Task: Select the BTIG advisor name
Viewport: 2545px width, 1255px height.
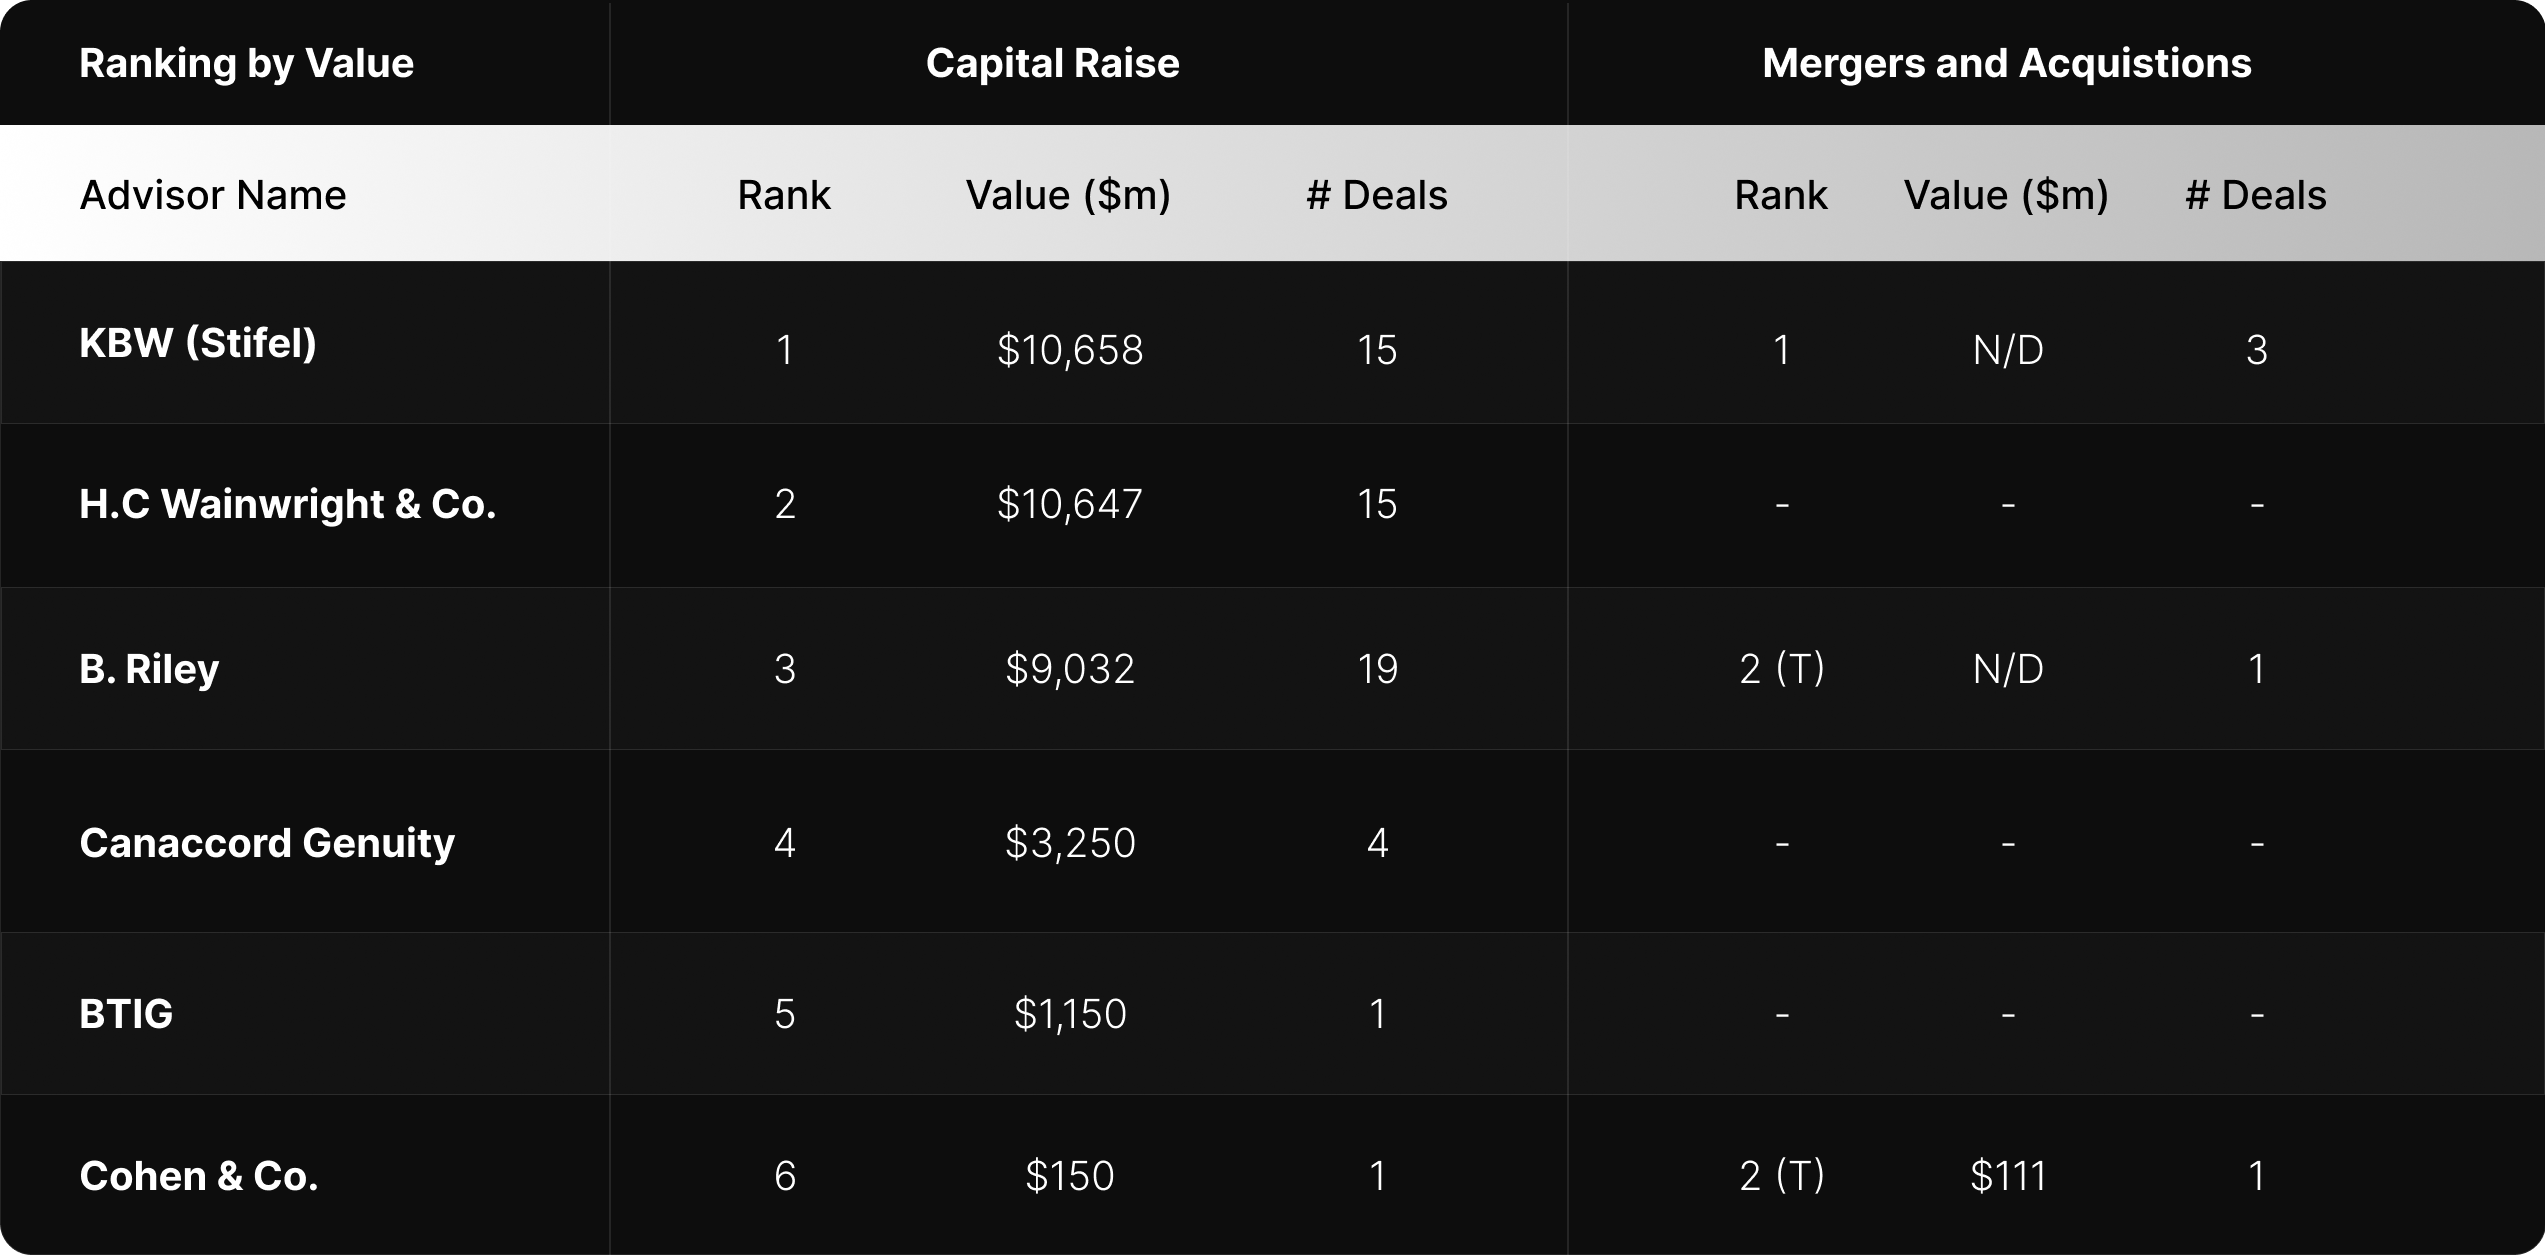Action: click(126, 1014)
